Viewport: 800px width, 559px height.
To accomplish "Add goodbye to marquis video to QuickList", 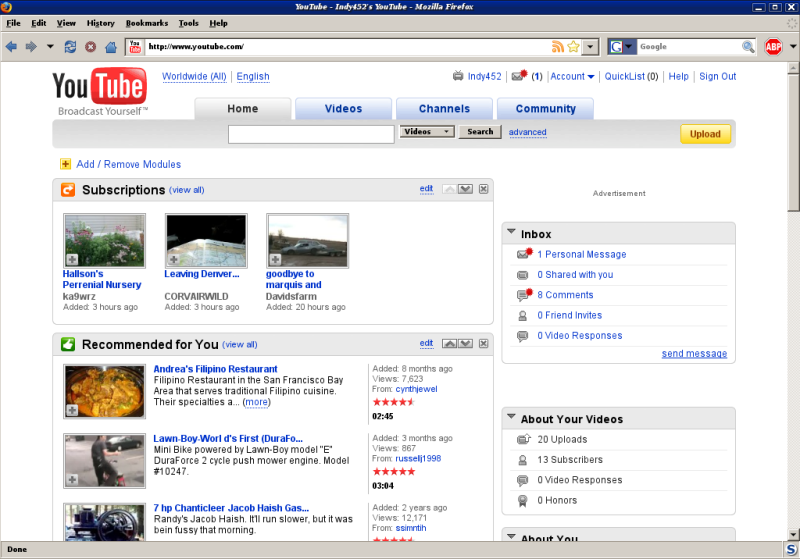I will click(276, 259).
